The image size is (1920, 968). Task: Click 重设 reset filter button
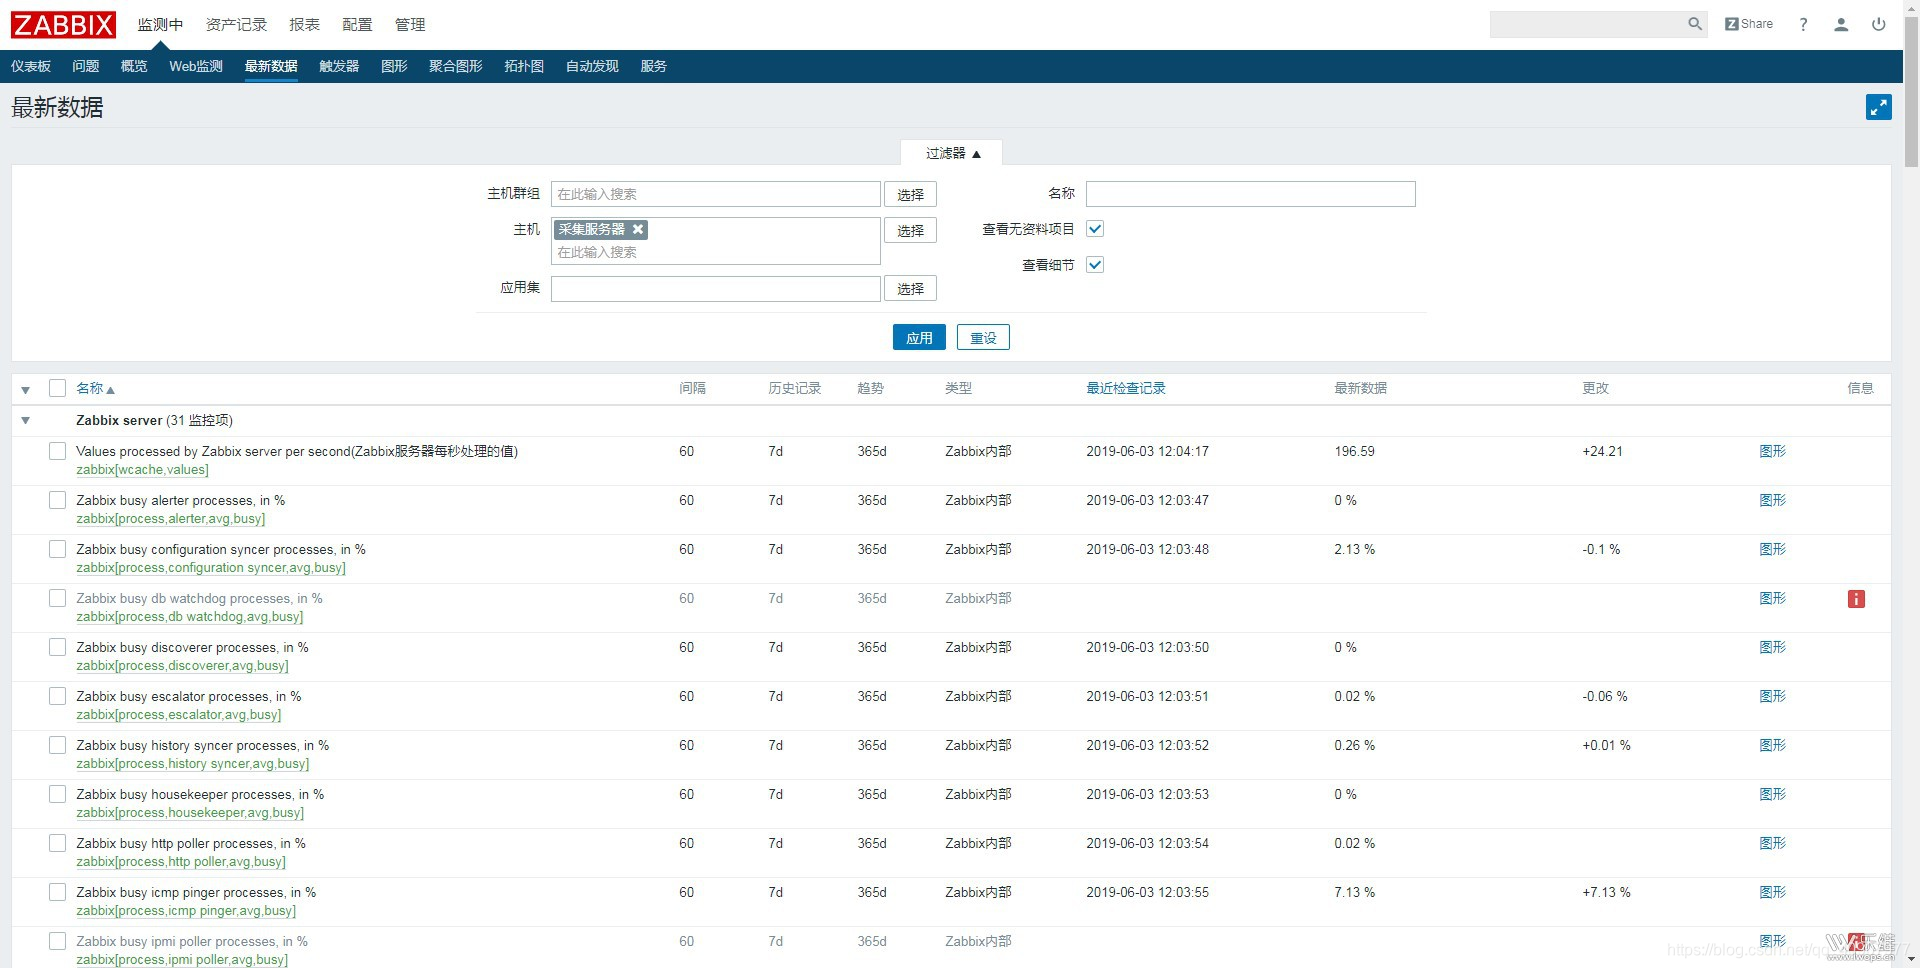click(x=983, y=337)
